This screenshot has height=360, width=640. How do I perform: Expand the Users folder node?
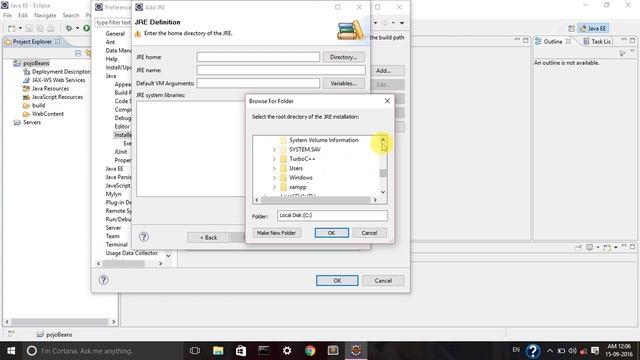(x=274, y=169)
